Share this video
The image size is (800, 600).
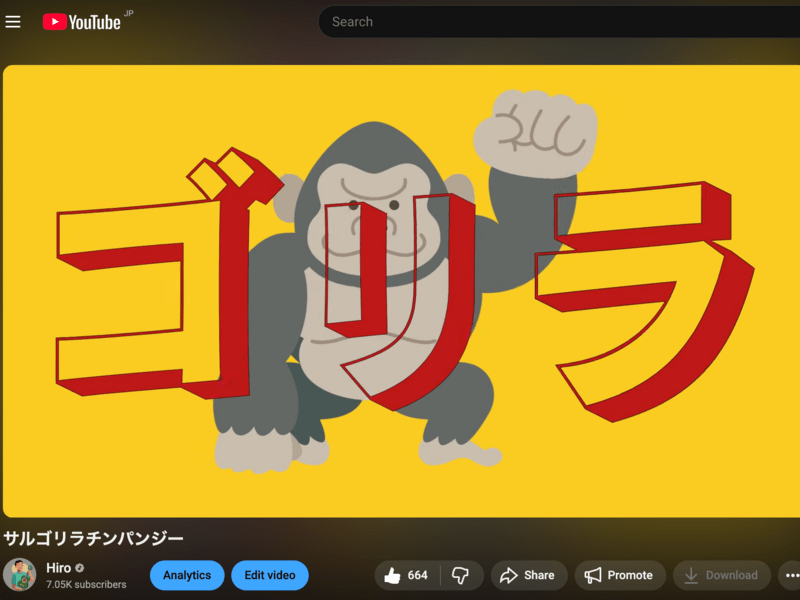[527, 575]
